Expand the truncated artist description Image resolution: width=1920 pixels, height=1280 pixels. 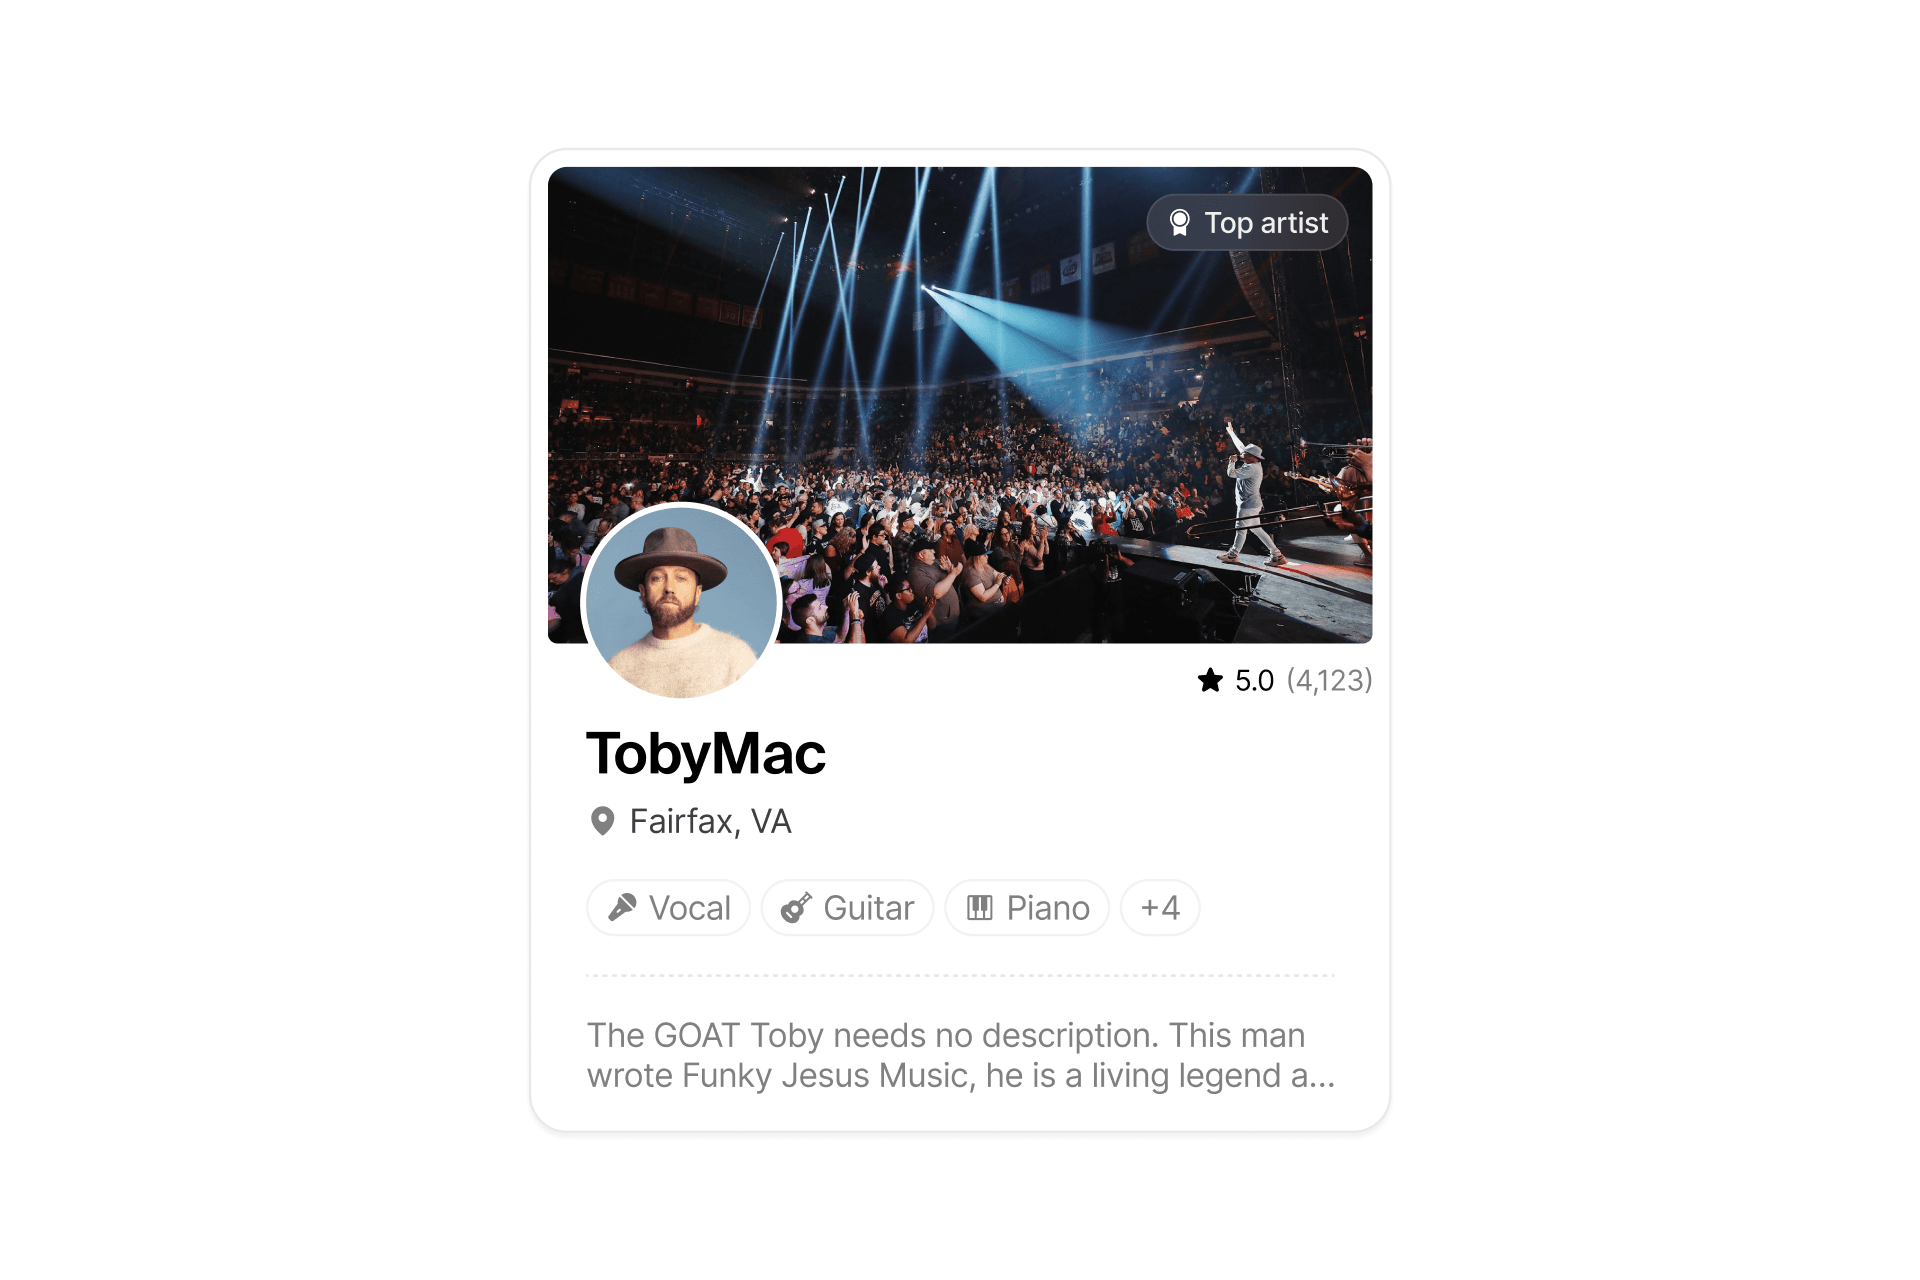[961, 1055]
